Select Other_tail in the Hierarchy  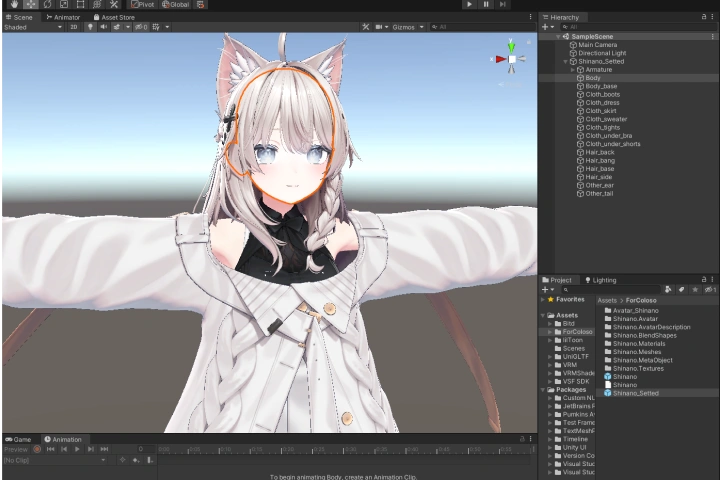point(599,193)
